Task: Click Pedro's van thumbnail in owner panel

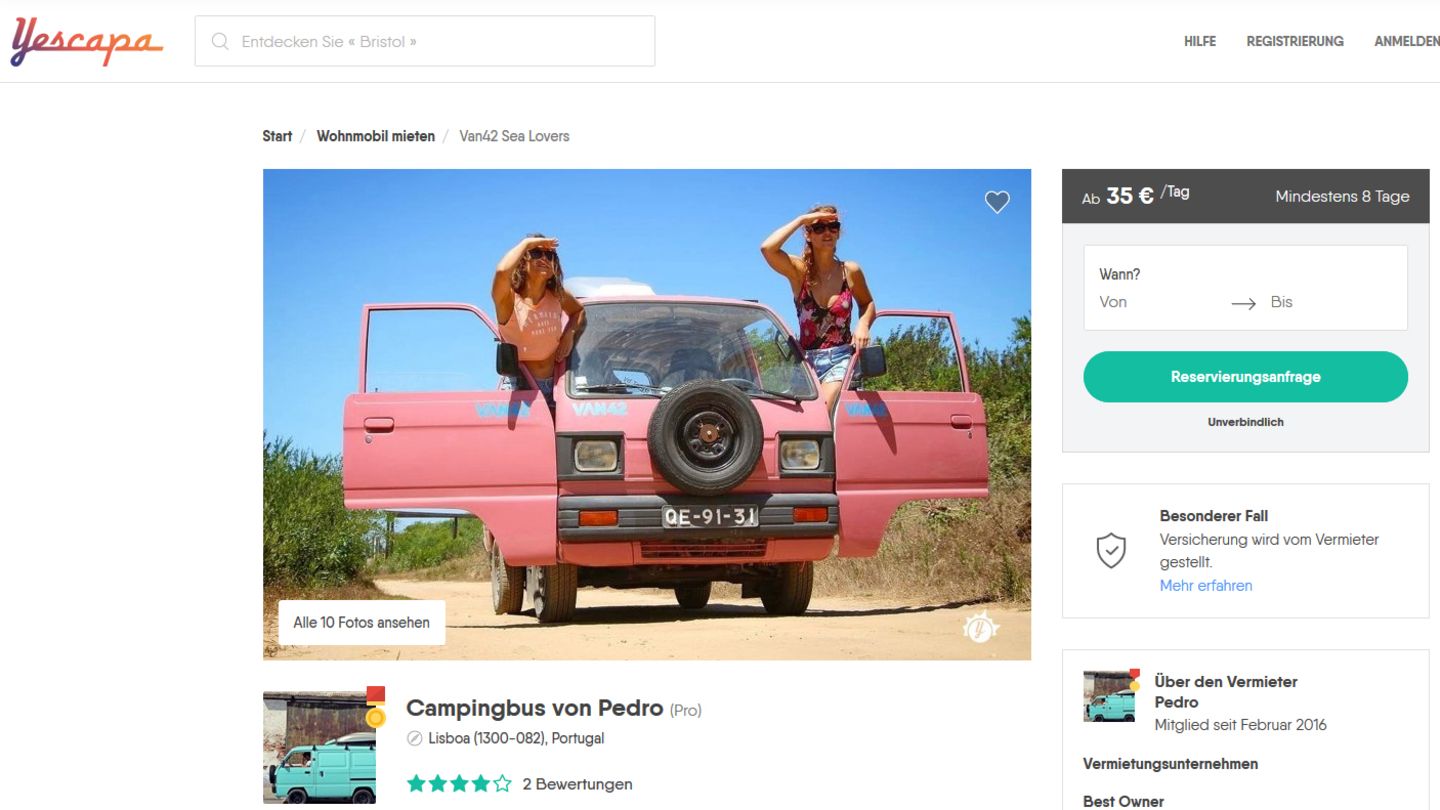Action: 1109,696
